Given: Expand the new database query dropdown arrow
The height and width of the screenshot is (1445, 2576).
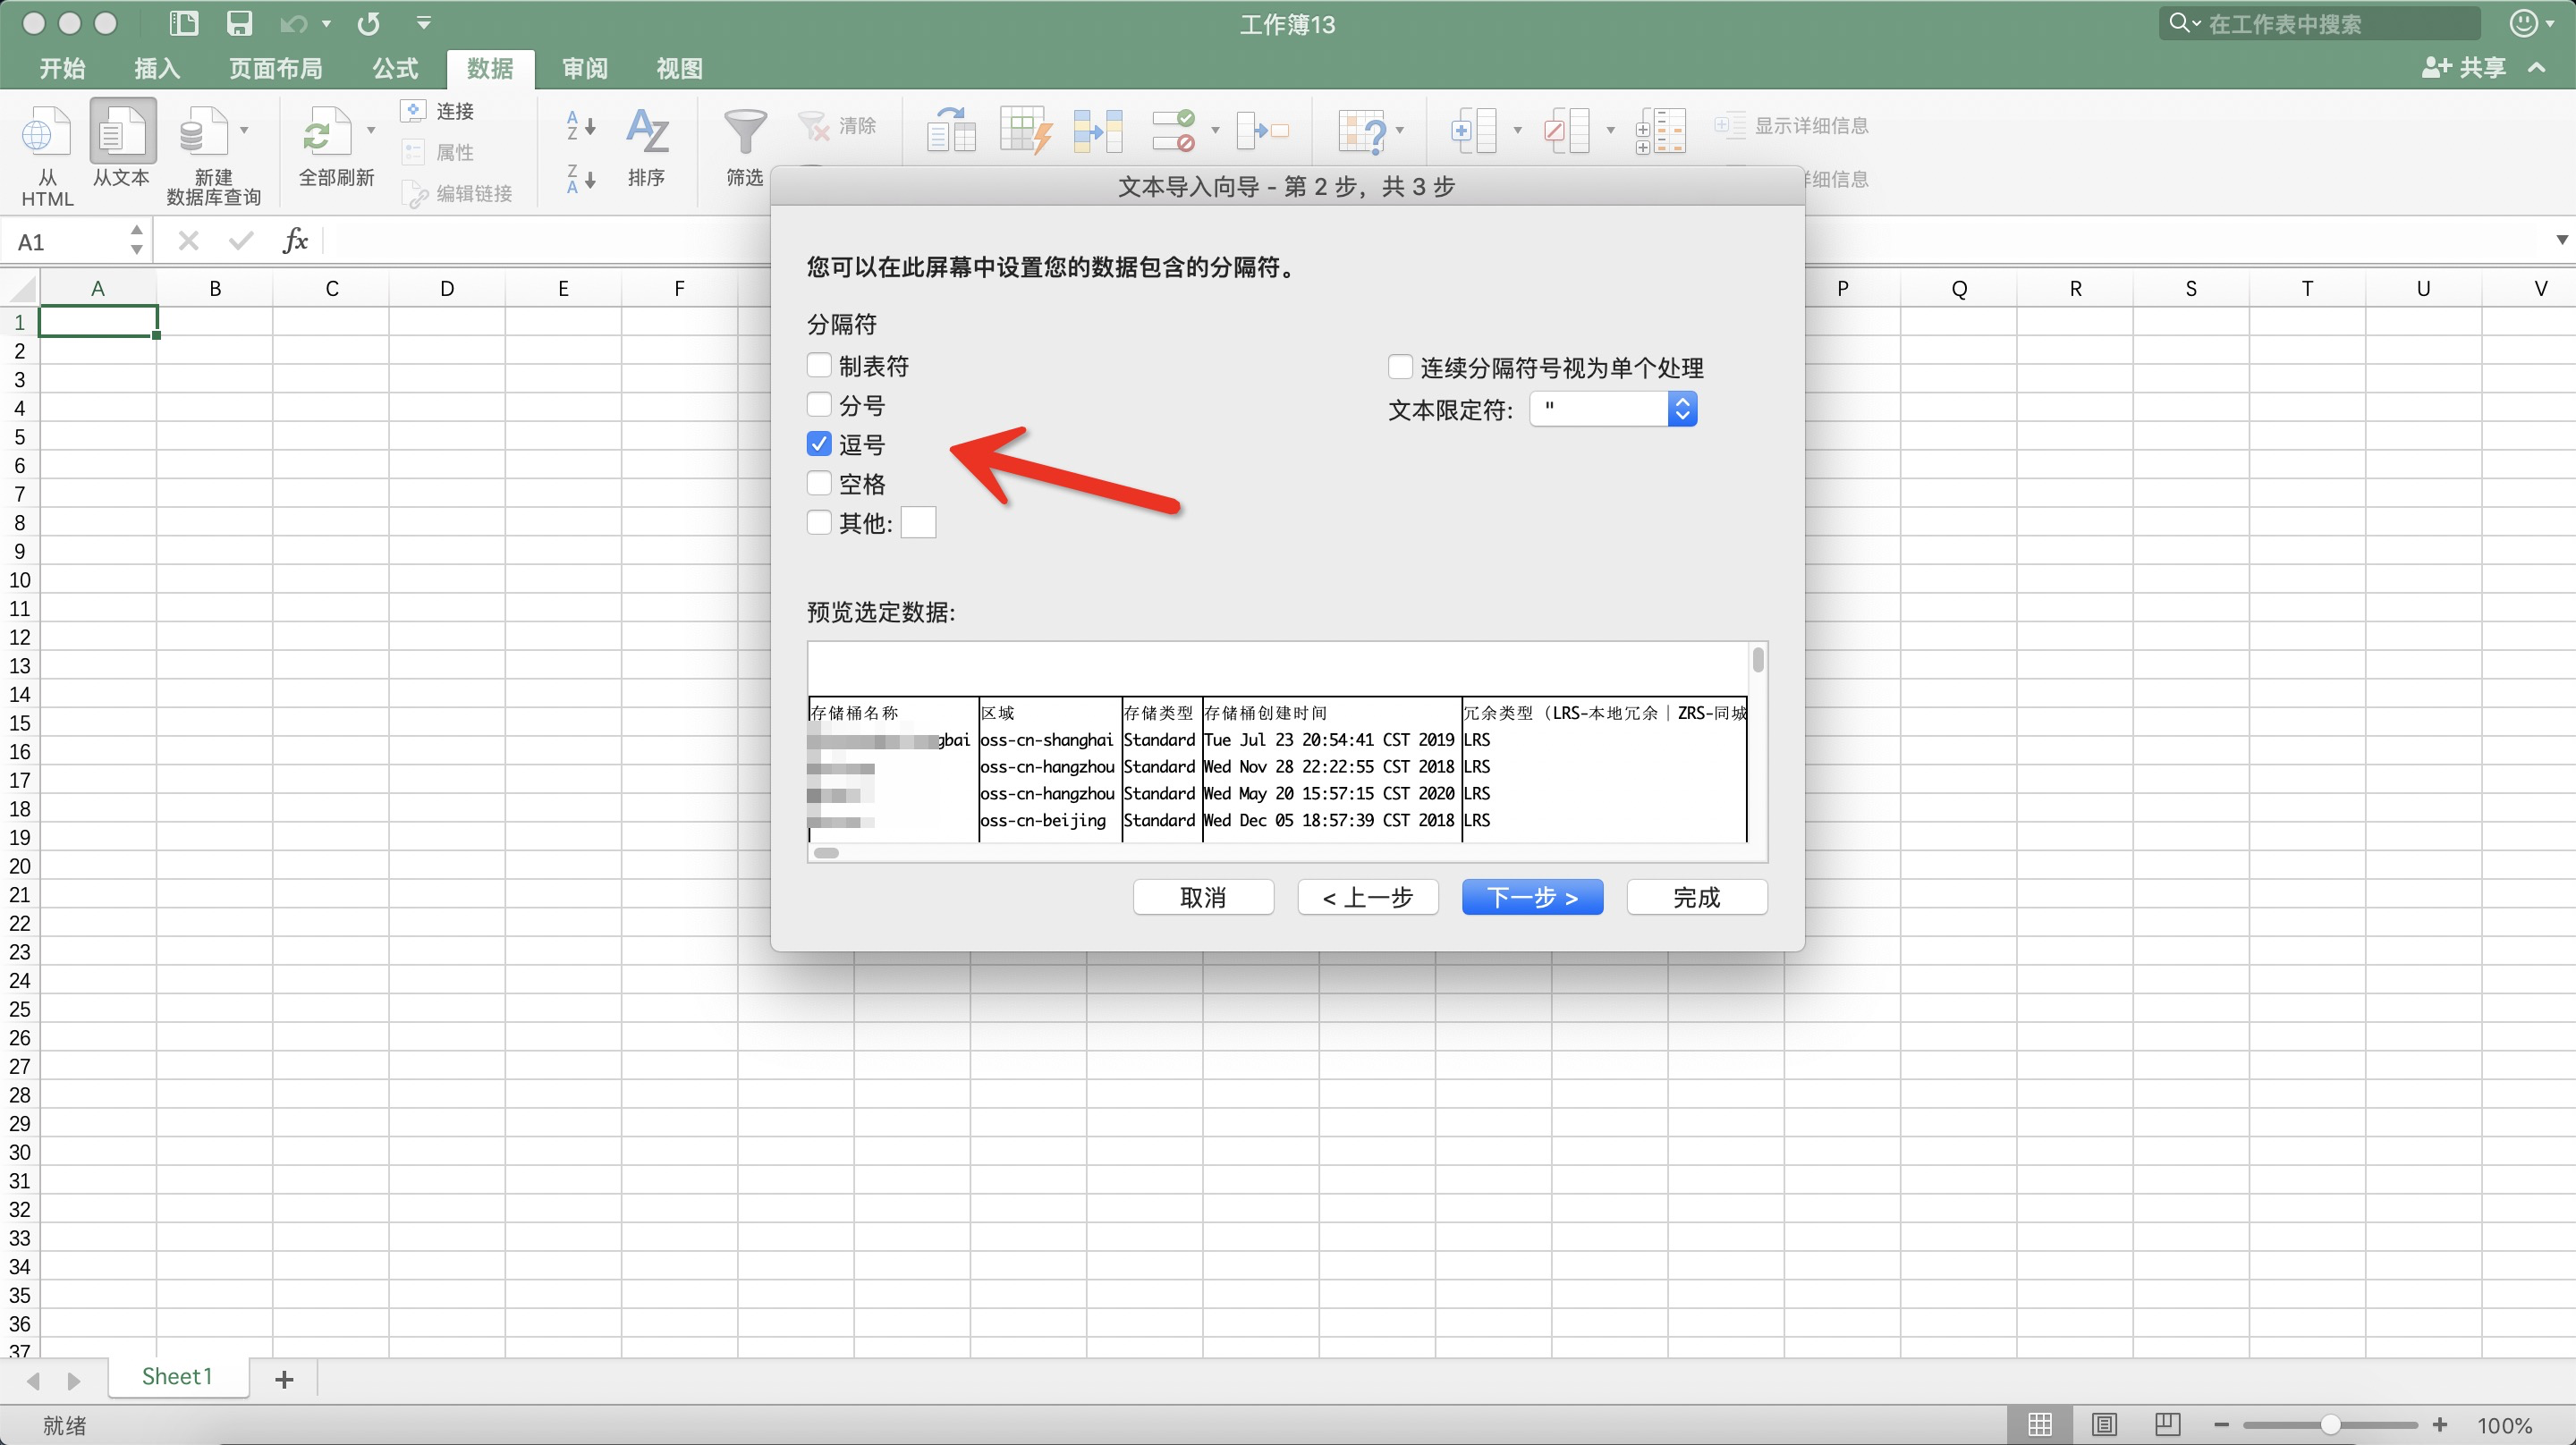Looking at the screenshot, I should tap(244, 130).
